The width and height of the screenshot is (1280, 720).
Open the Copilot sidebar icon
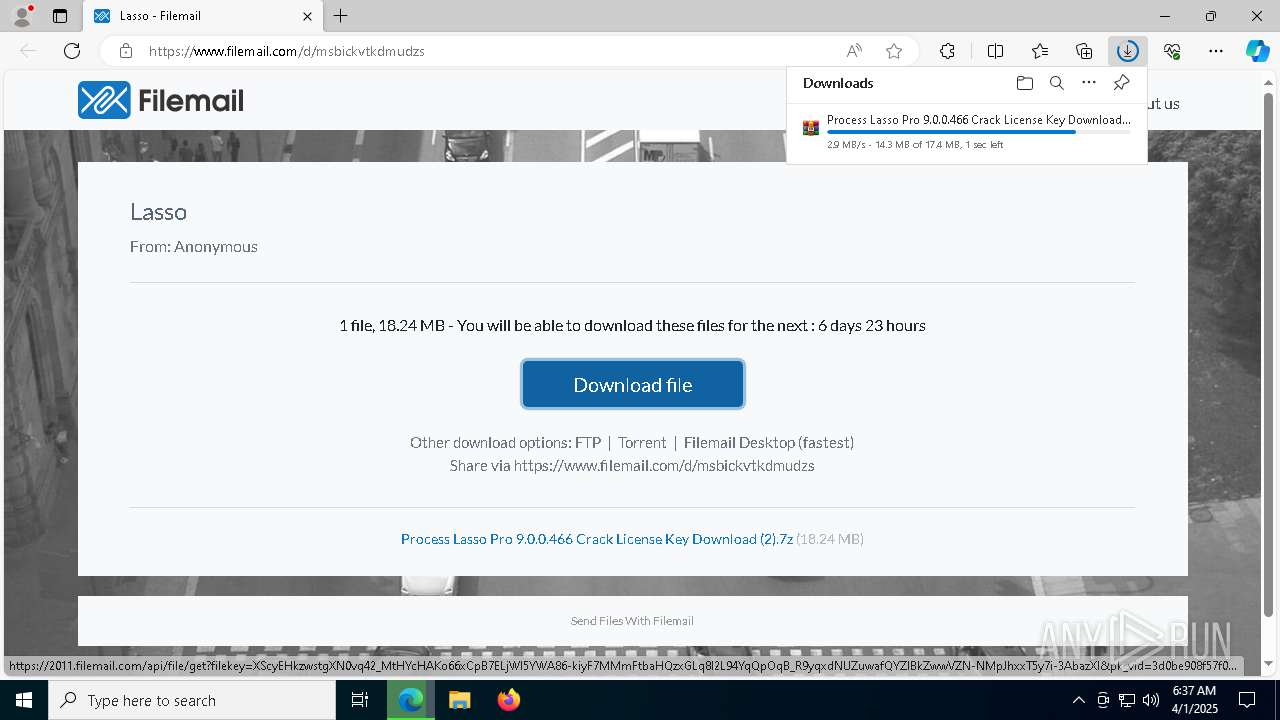(1257, 51)
